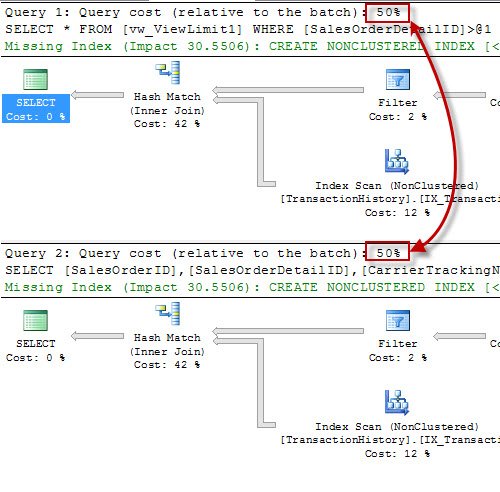This screenshot has width=500, height=492.
Task: Click 'Hash Match (Inner Join)' label in Query 2
Action: [167, 345]
